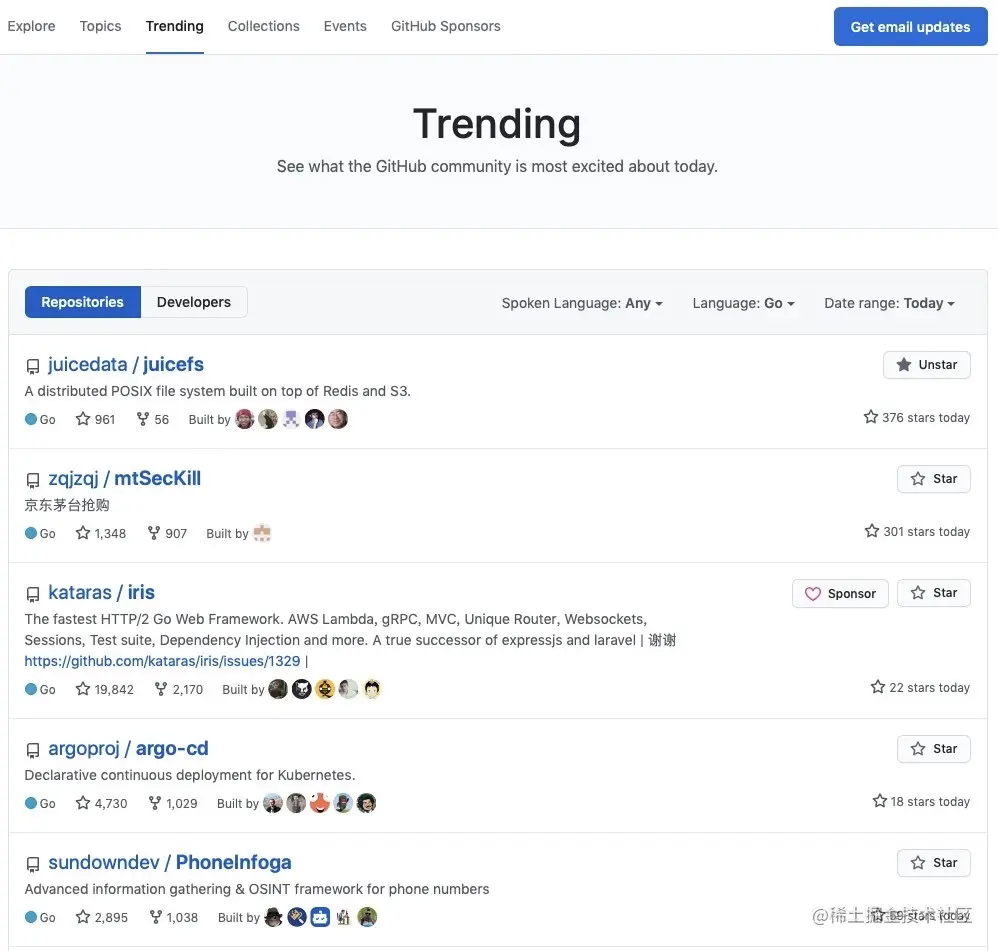
Task: Expand the Spoken Language: Any dropdown
Action: pos(582,303)
